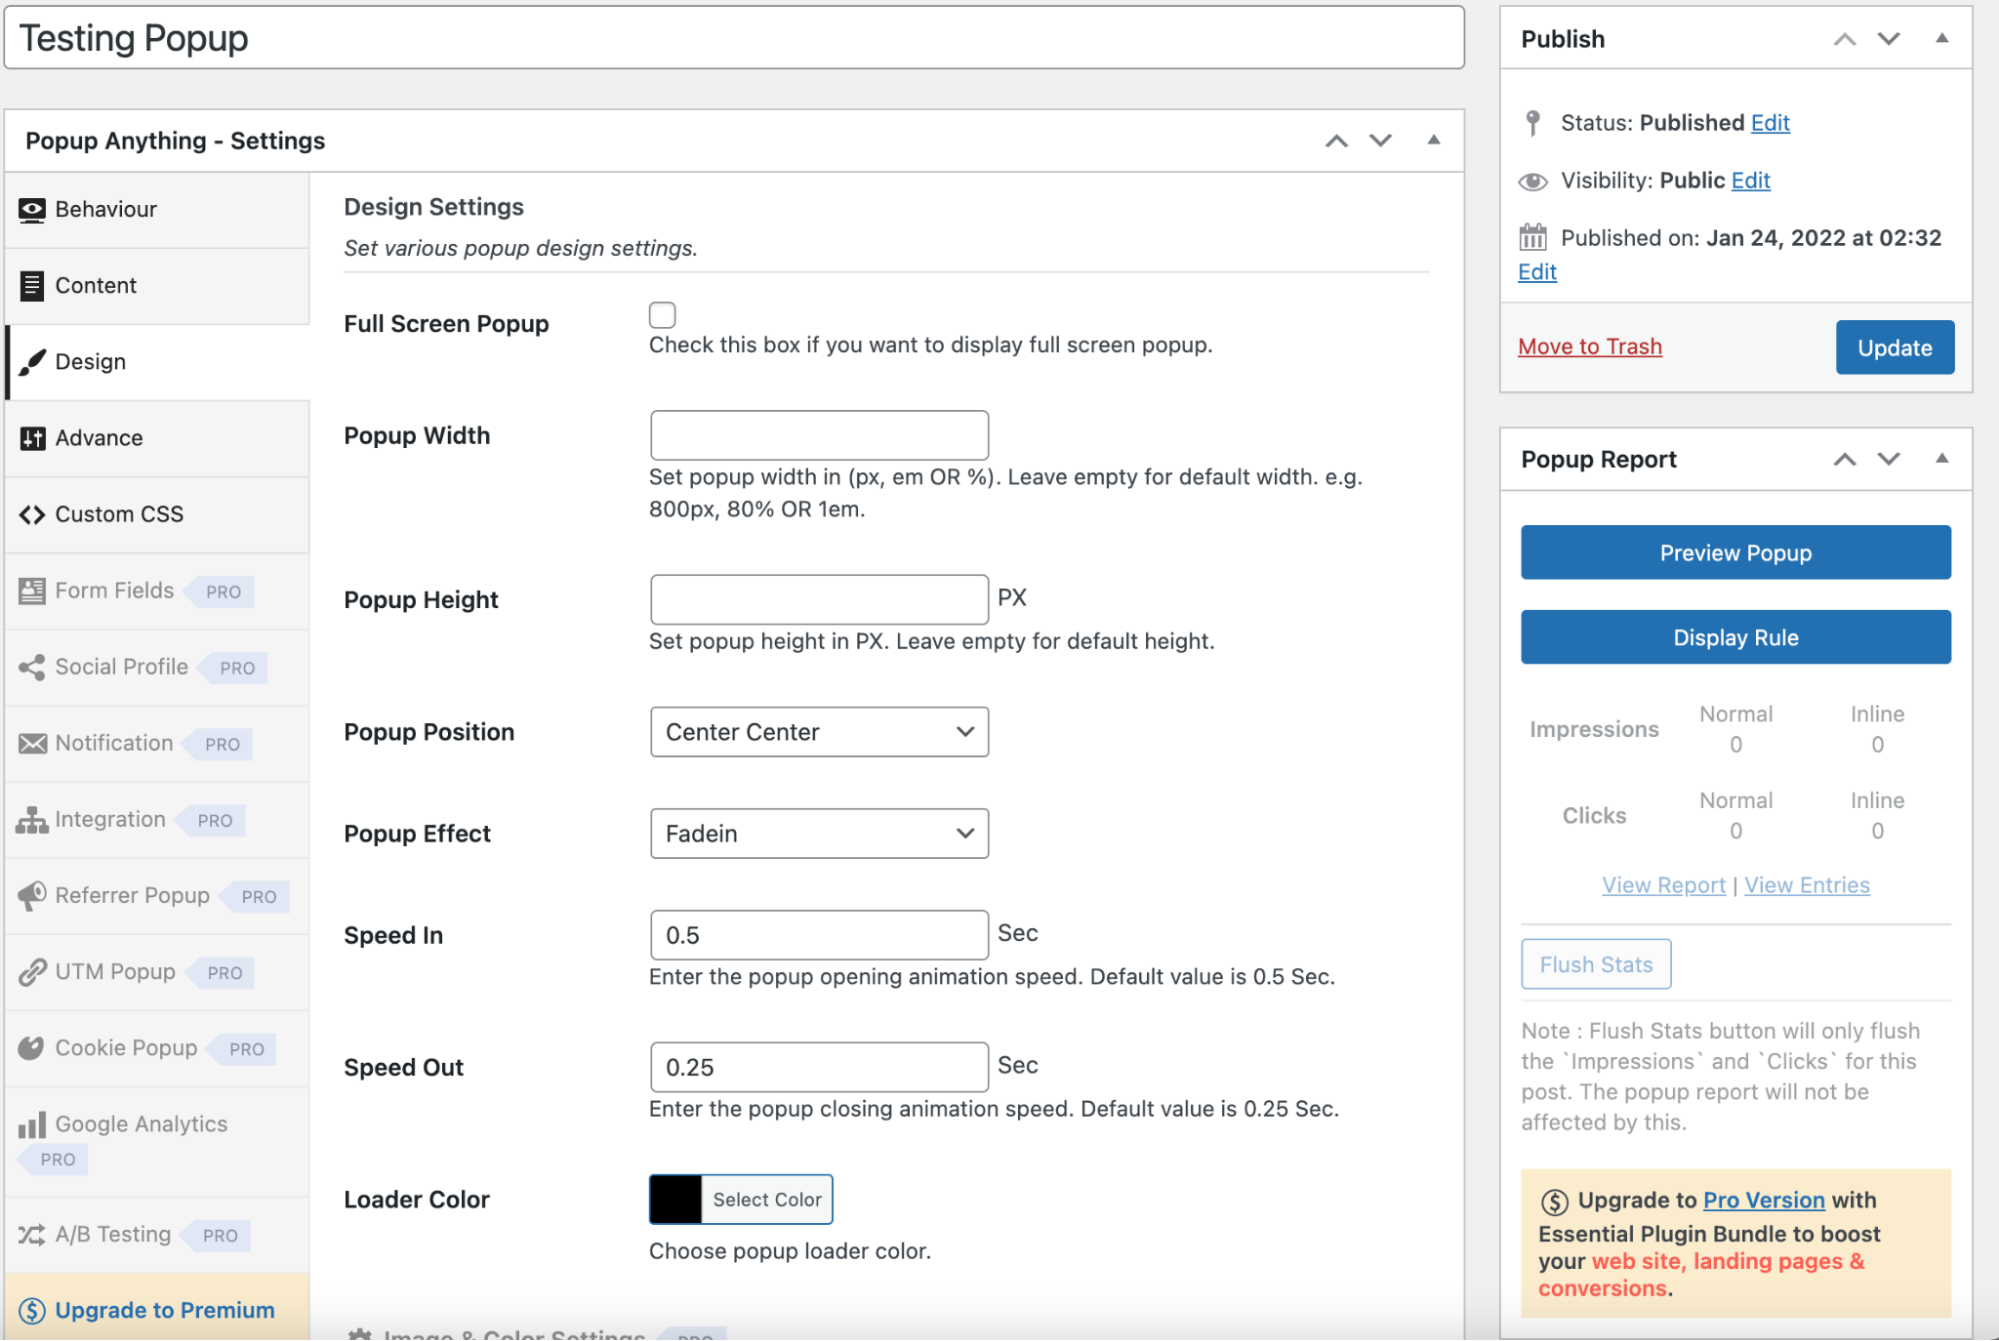Screen dimensions: 1999x1341
Task: Open the View Entries link
Action: tap(1806, 886)
